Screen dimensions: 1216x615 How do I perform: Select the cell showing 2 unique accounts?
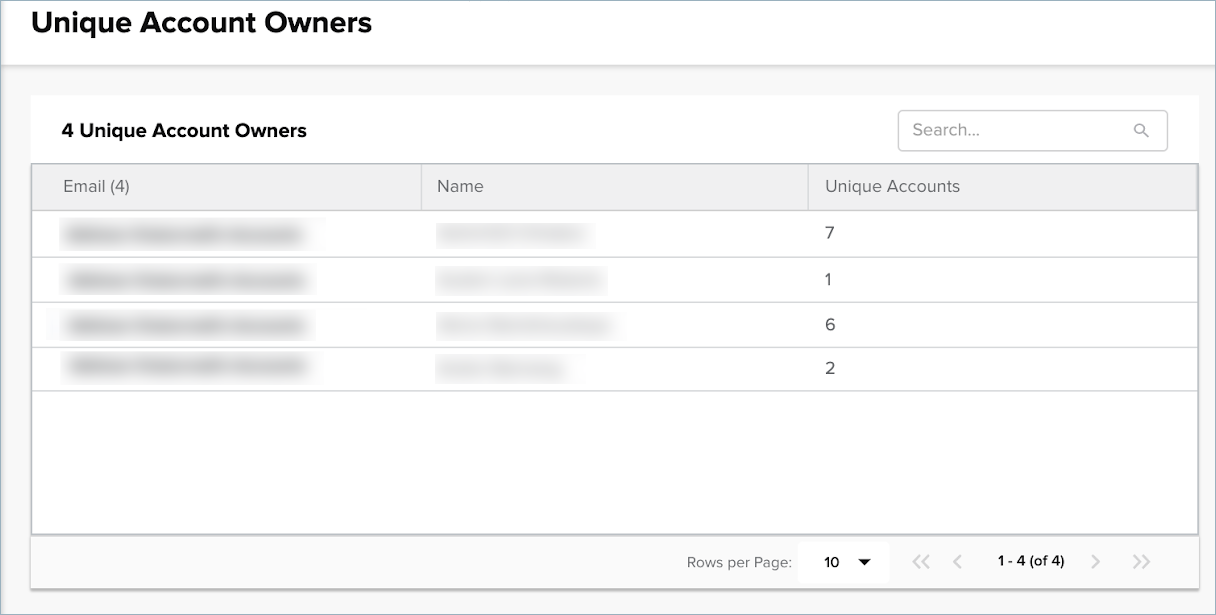1002,369
